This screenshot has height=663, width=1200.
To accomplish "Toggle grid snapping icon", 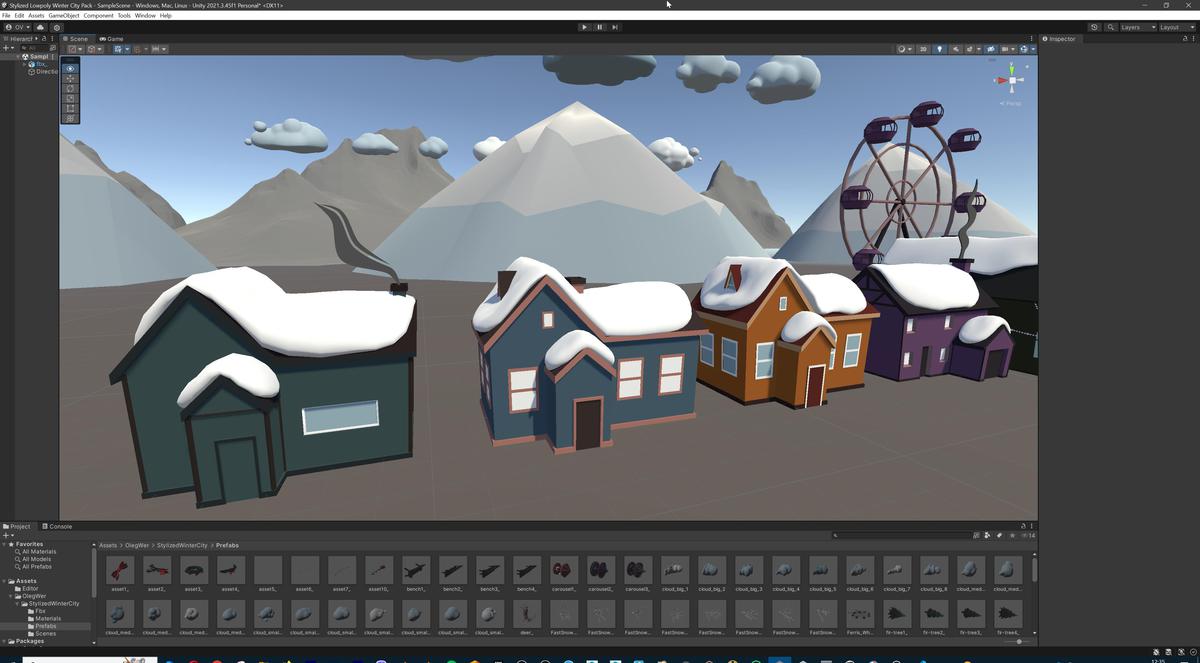I will (139, 49).
